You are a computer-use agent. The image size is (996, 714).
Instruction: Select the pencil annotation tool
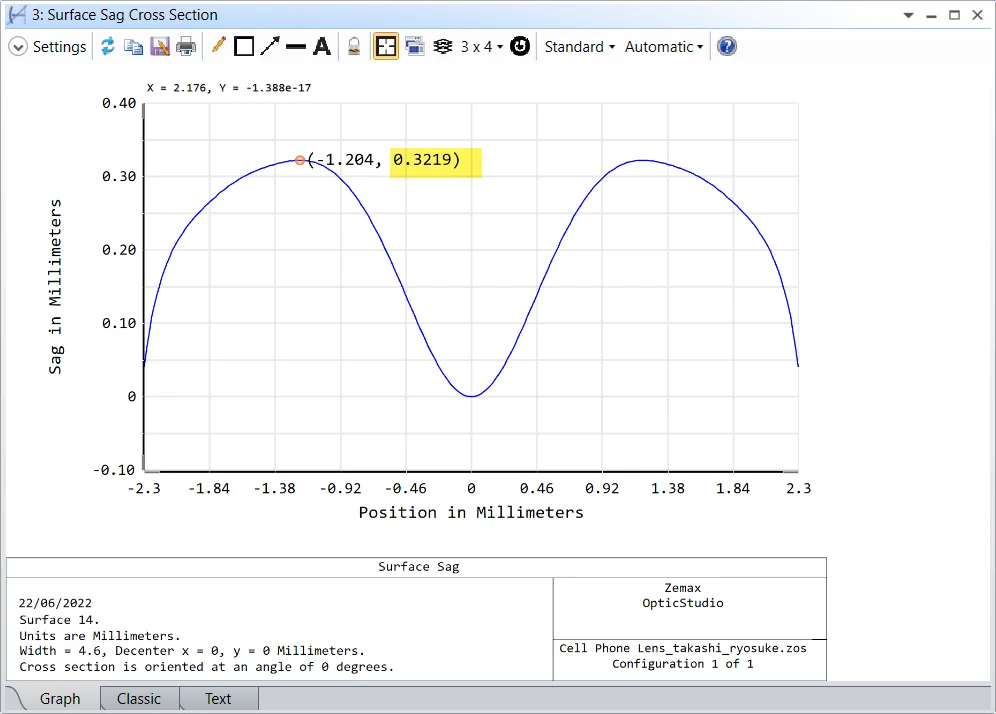point(218,47)
